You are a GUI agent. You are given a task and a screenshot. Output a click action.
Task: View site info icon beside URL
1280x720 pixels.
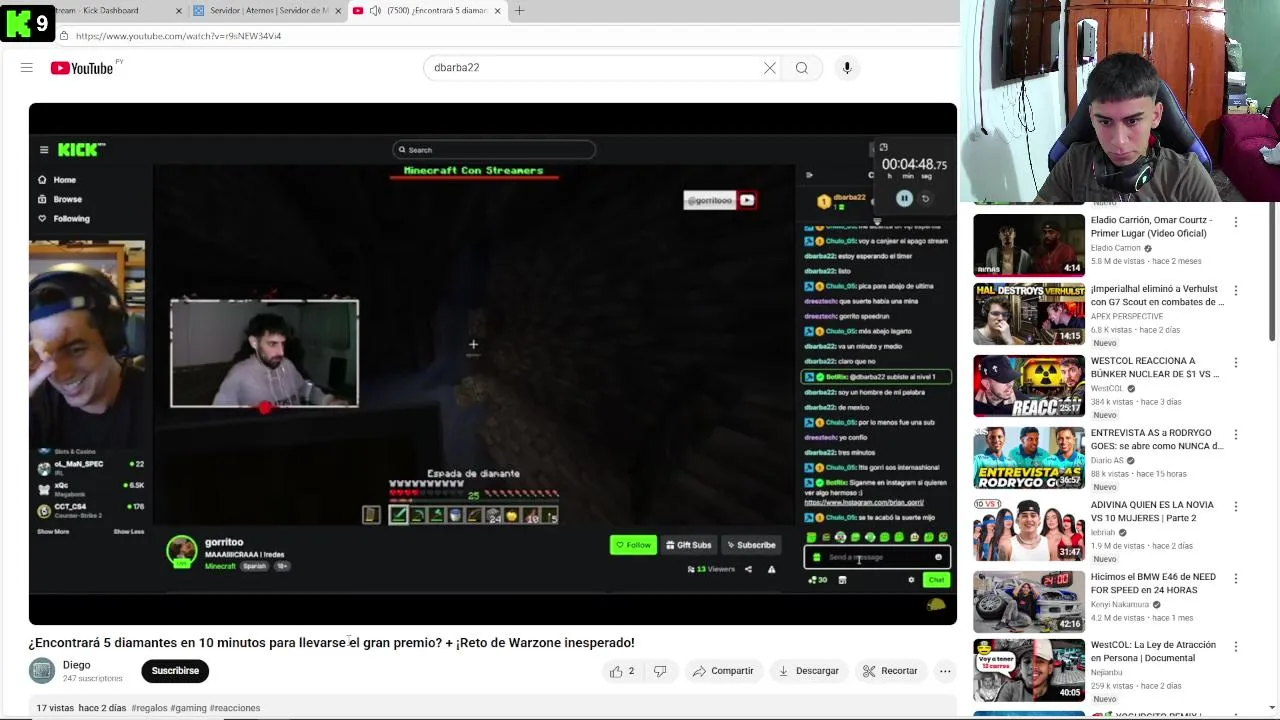[63, 36]
